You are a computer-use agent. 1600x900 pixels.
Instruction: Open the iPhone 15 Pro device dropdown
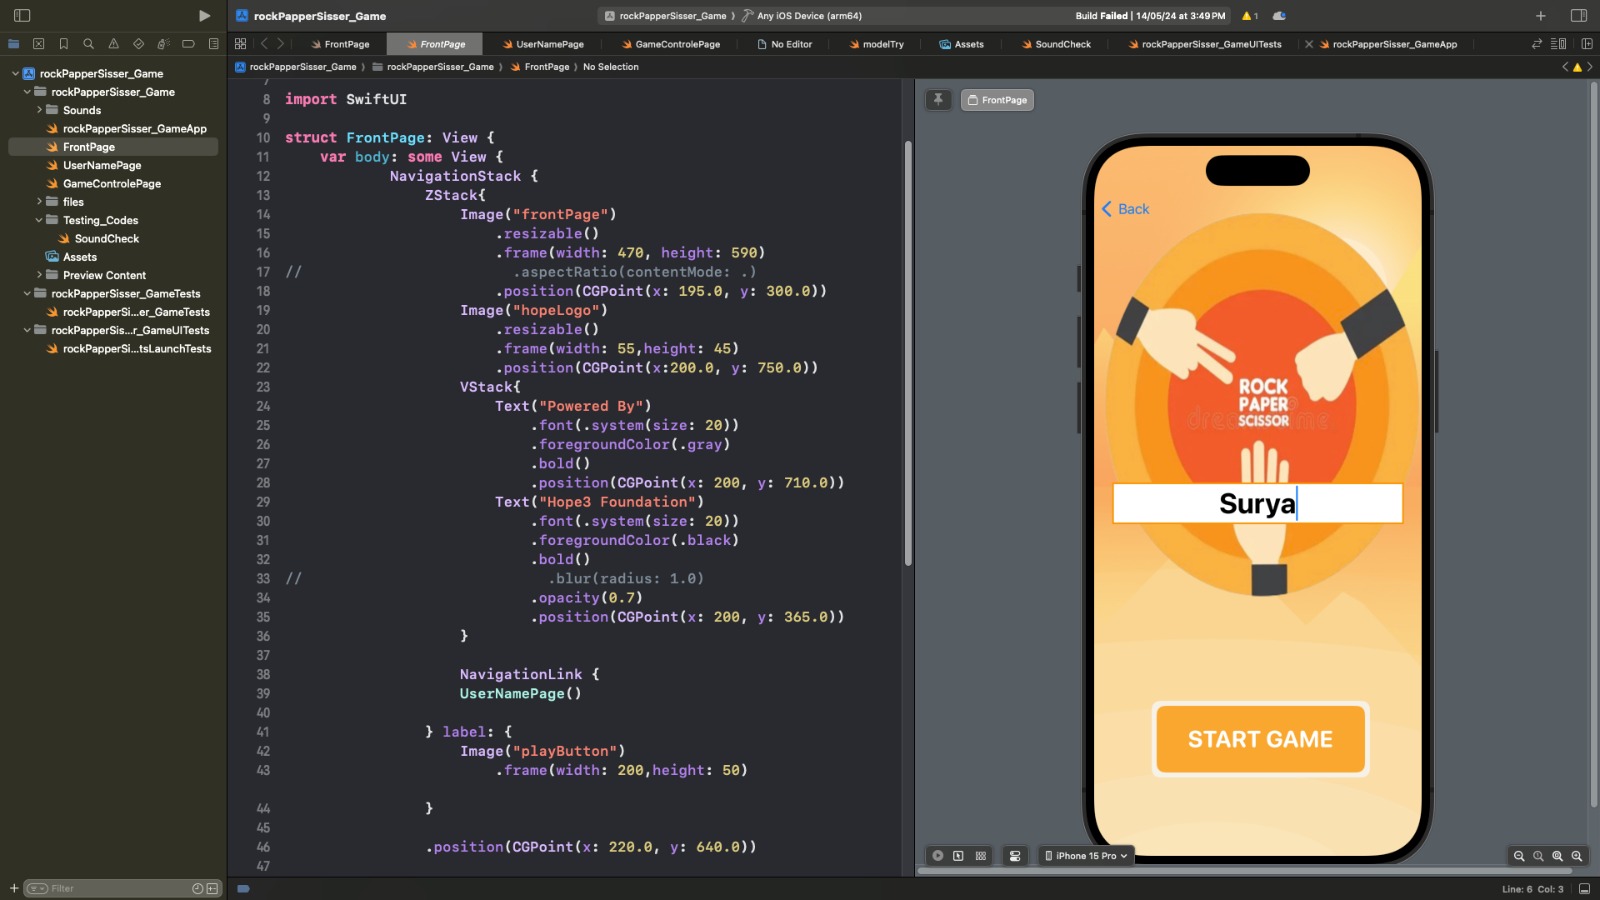pos(1086,856)
